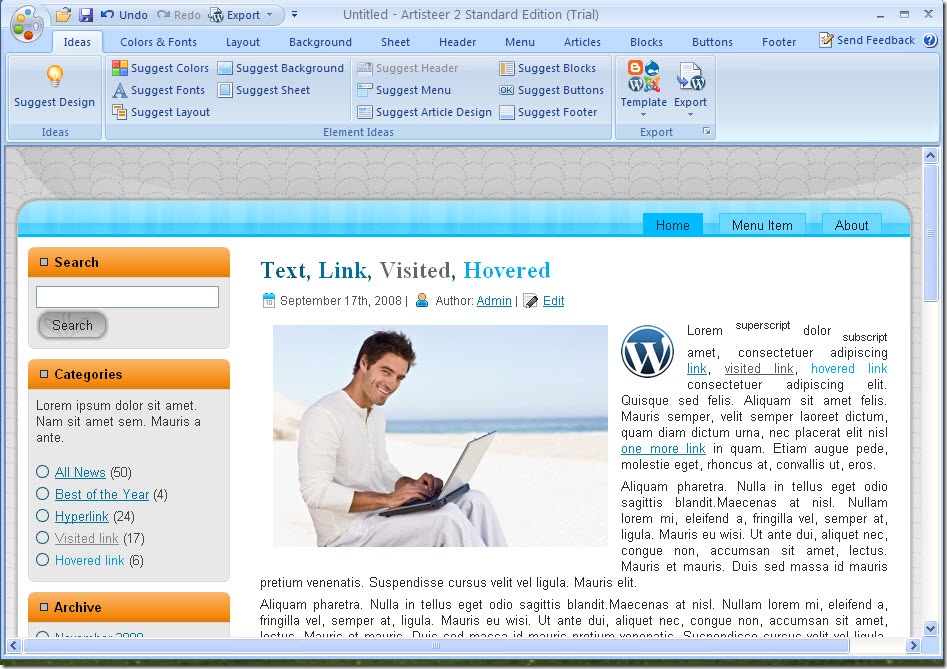
Task: Click Suggest Footer icon
Action: pos(507,112)
